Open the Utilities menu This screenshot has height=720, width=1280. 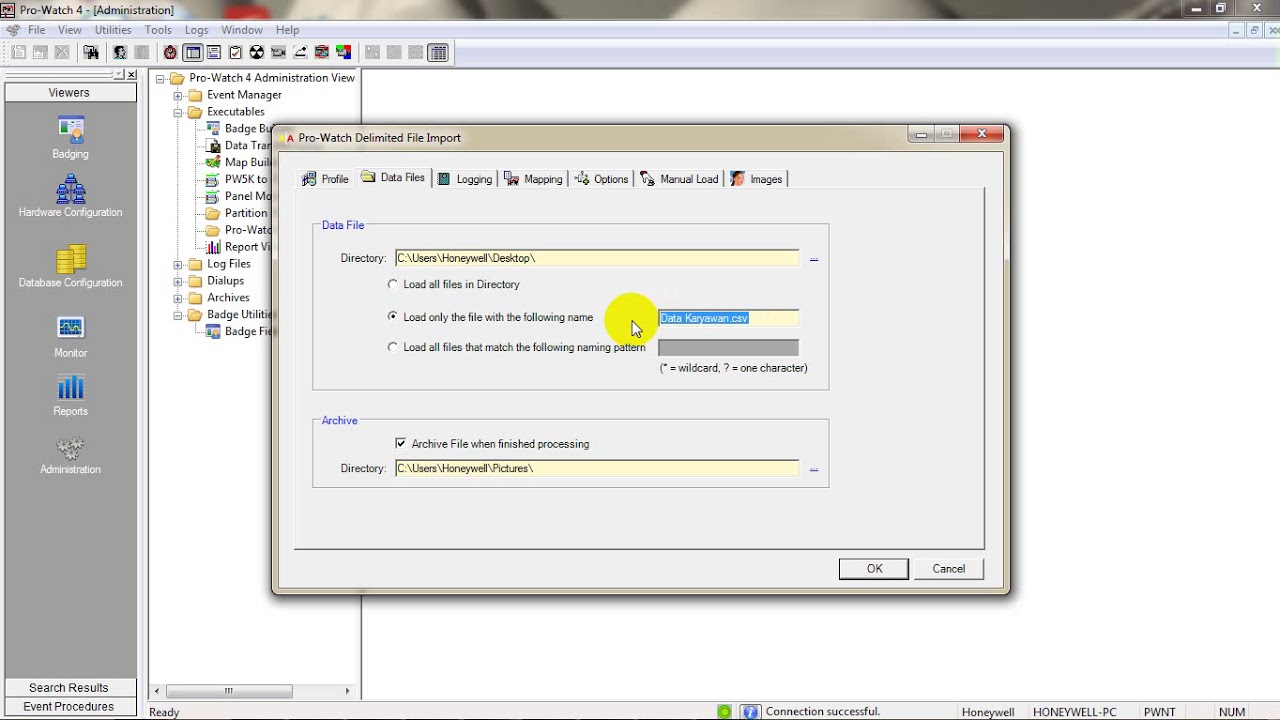click(x=113, y=30)
